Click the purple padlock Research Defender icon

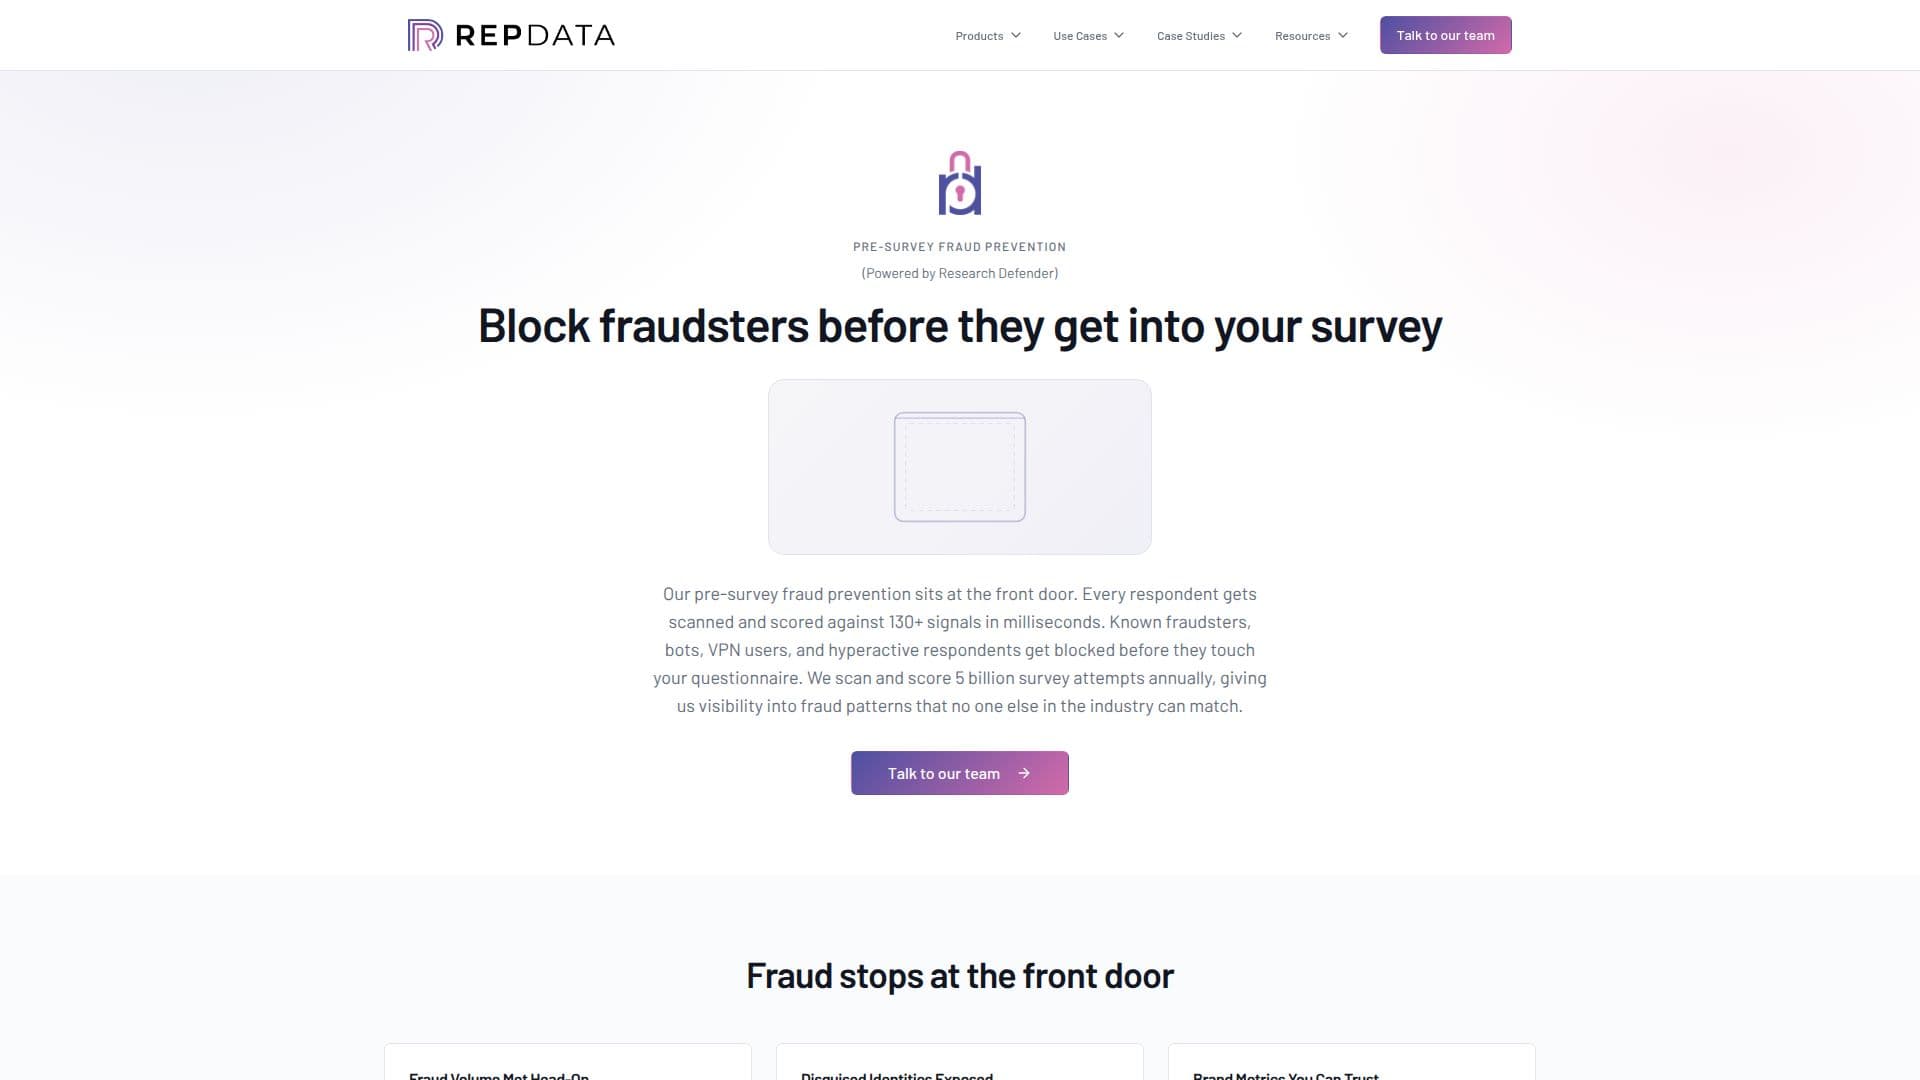(x=960, y=183)
